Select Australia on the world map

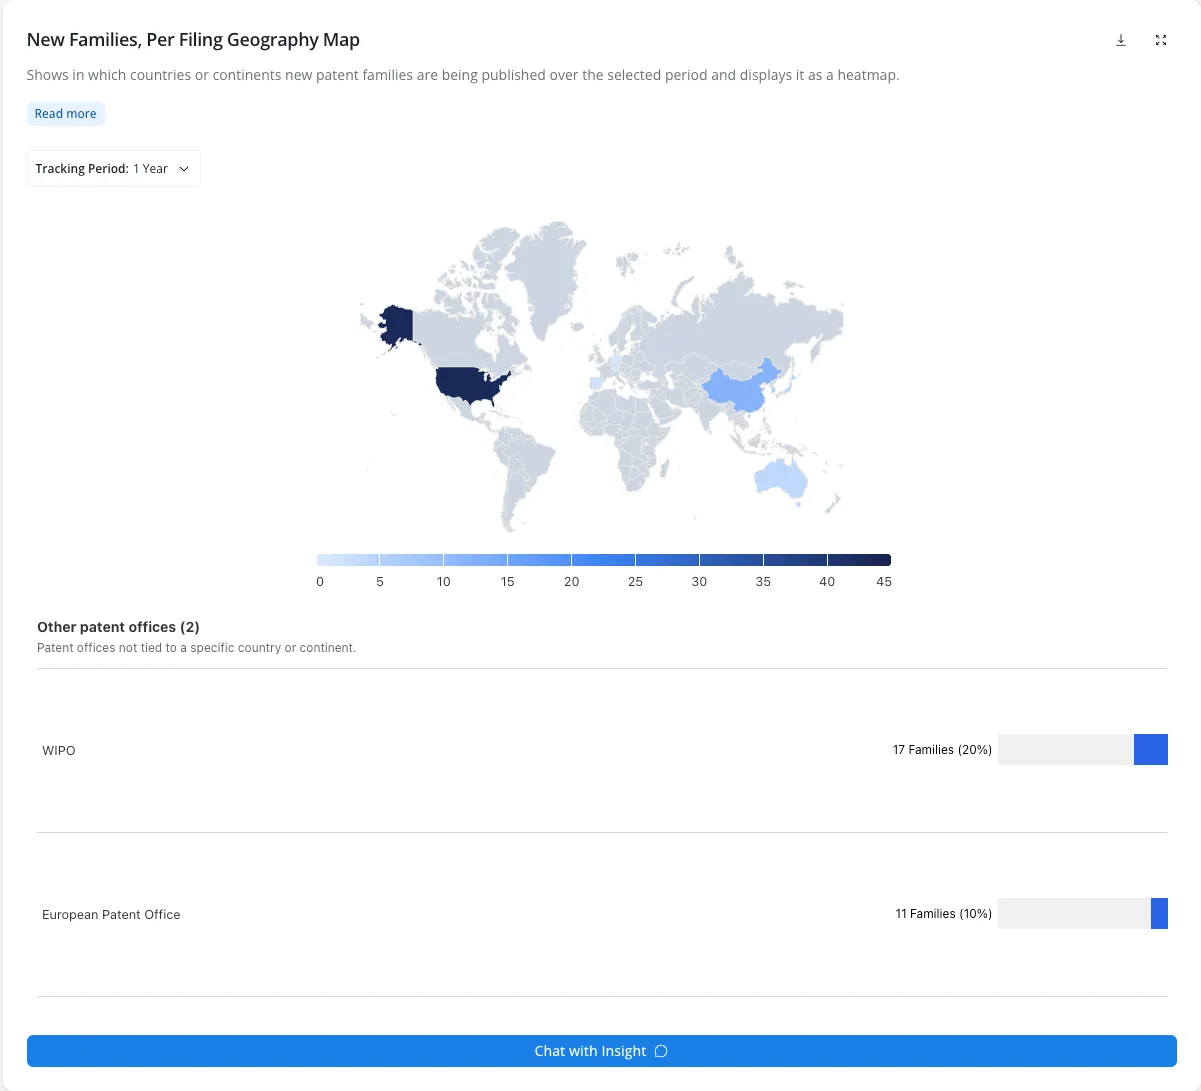(x=780, y=477)
